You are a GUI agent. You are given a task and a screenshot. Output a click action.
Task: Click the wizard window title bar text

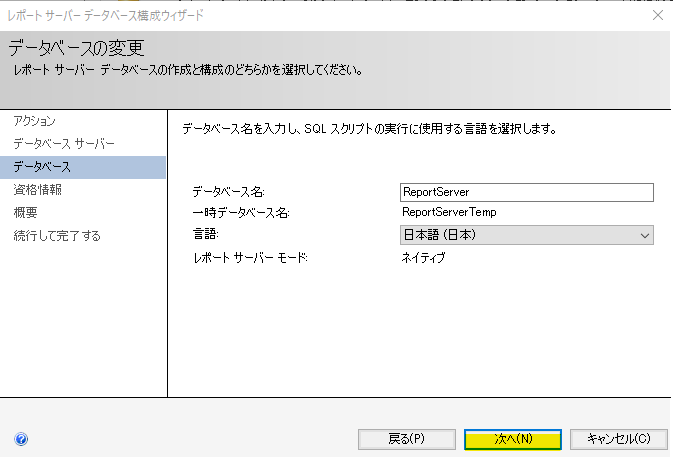click(x=106, y=15)
